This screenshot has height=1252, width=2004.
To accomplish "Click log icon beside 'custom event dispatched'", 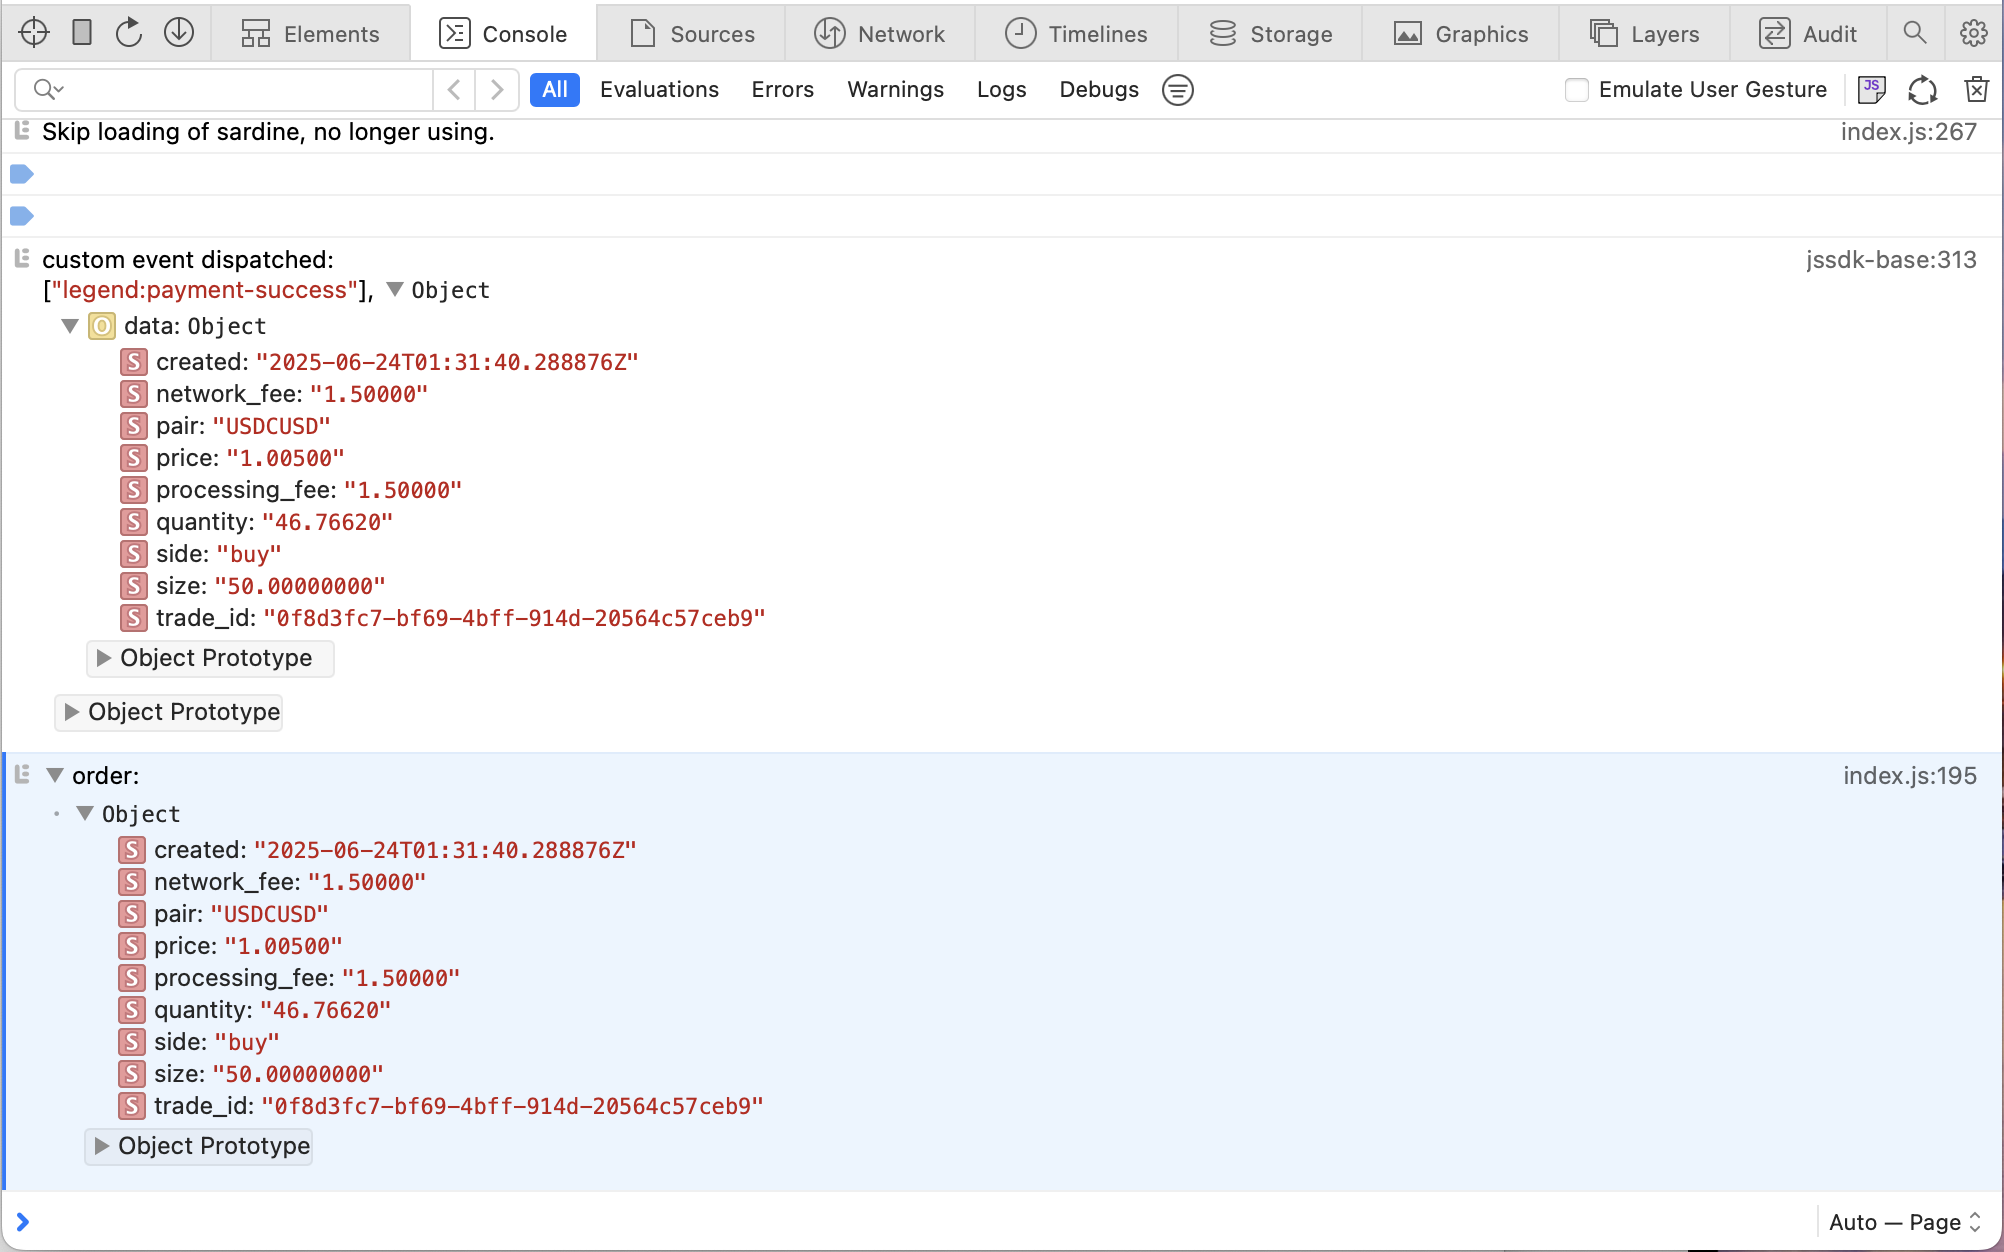I will 22,259.
